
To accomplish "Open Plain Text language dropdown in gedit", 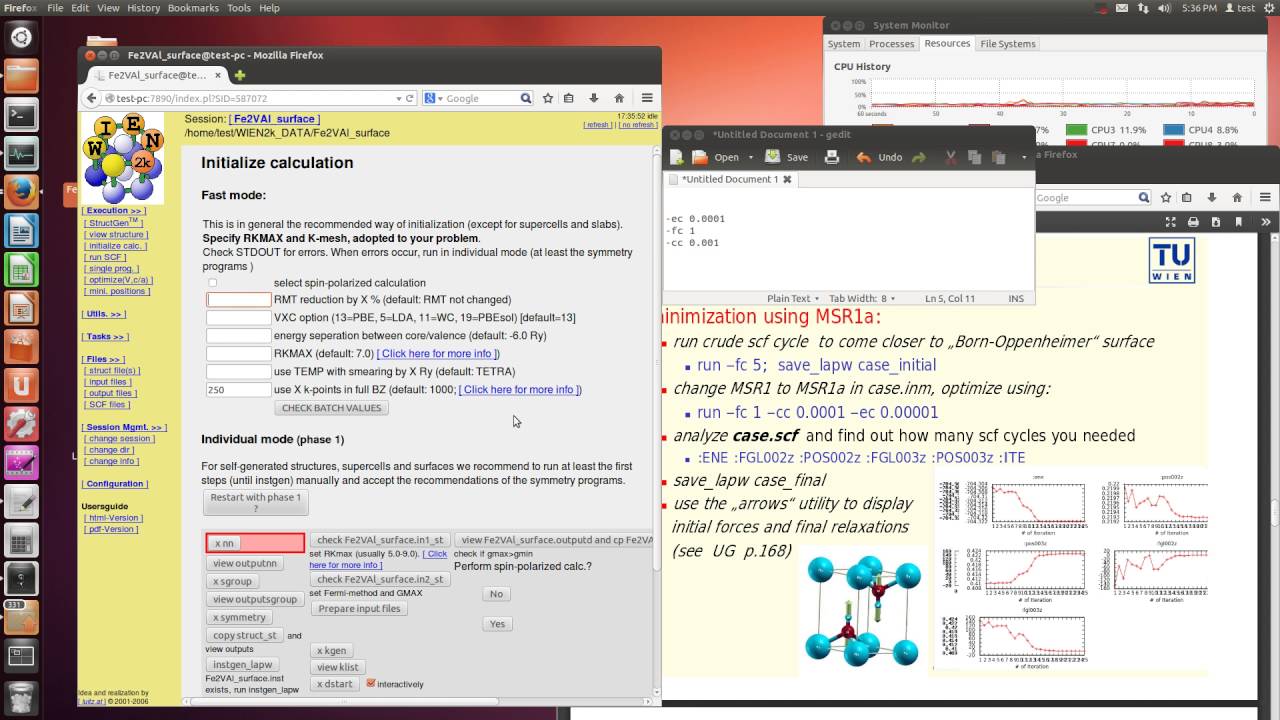I will (x=793, y=298).
